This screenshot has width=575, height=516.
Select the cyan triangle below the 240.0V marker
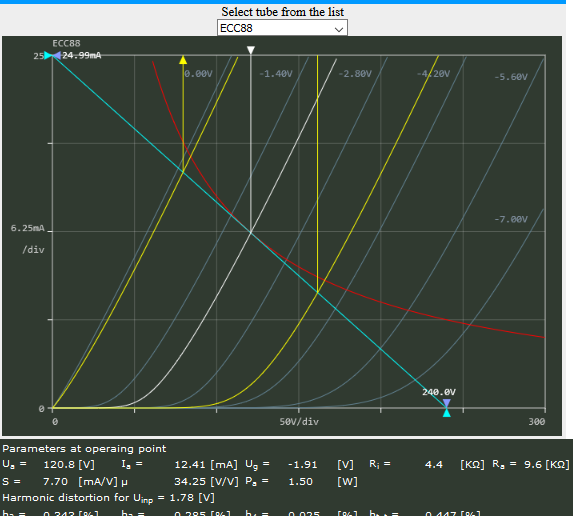tap(447, 413)
